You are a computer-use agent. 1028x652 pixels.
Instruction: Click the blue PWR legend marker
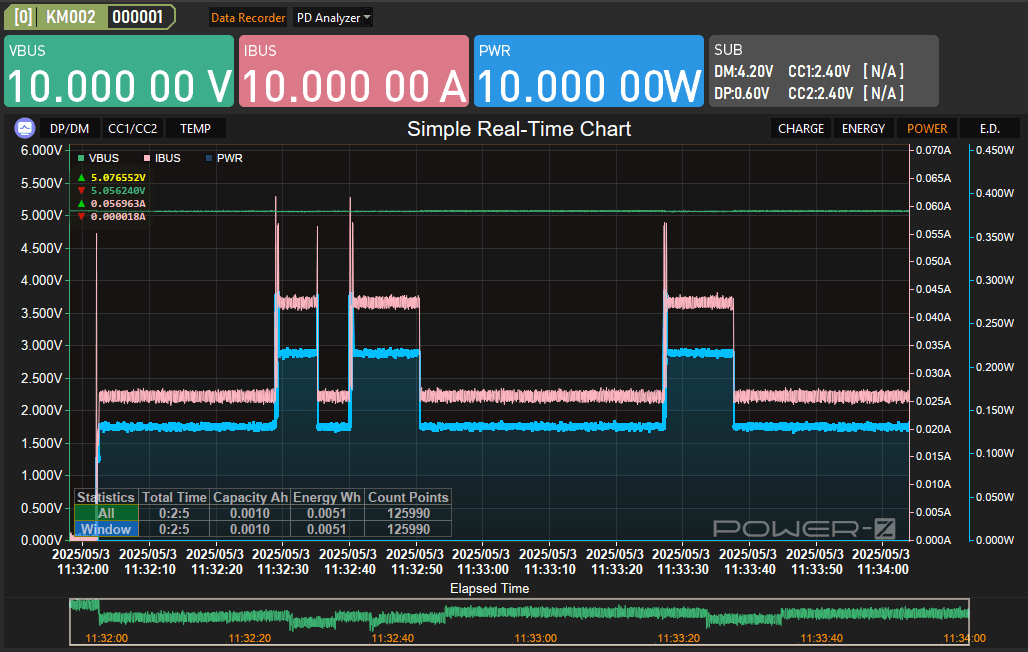point(208,158)
